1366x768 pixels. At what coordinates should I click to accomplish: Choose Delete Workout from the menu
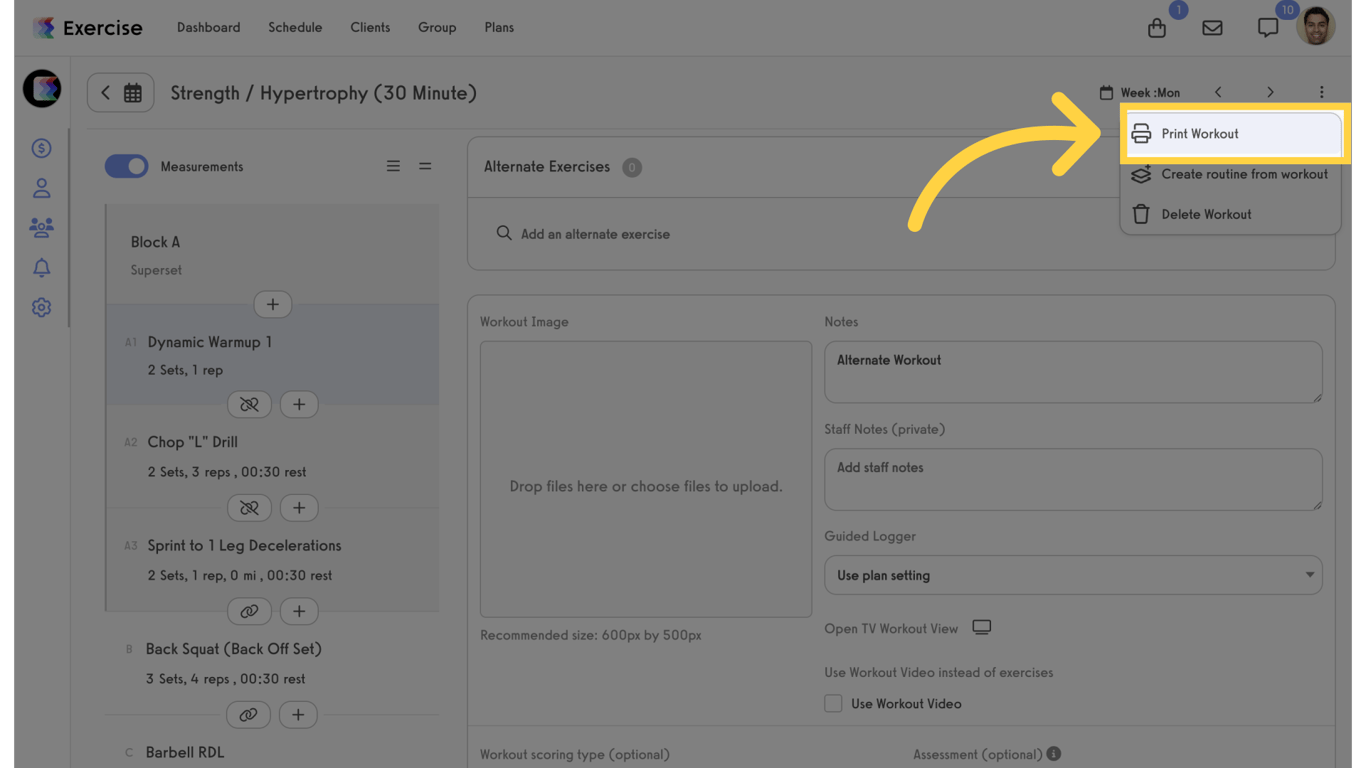(1231, 214)
